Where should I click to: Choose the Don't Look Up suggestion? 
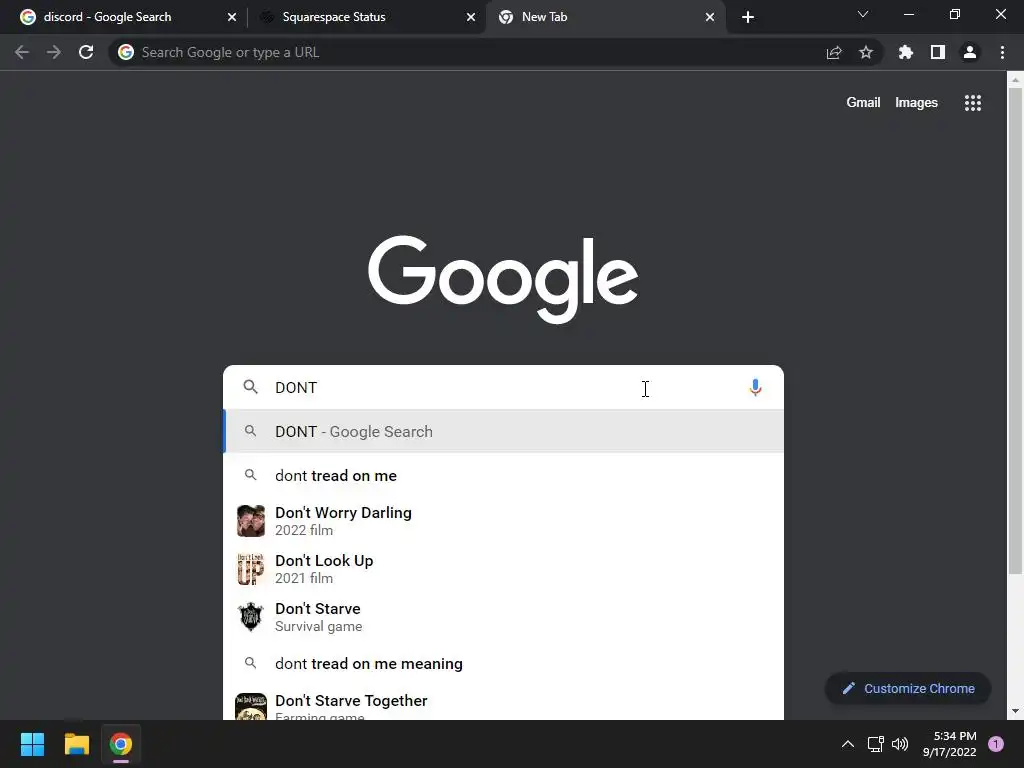(503, 569)
